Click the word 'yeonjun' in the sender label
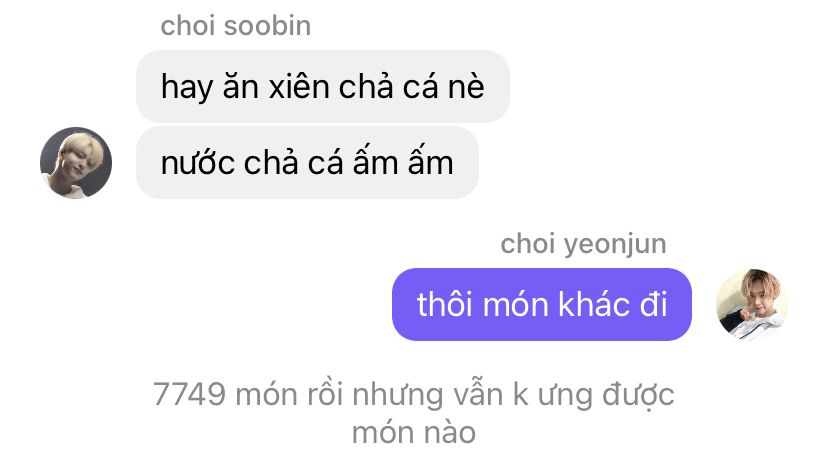Image resolution: width=828 pixels, height=464 pixels. coord(615,246)
